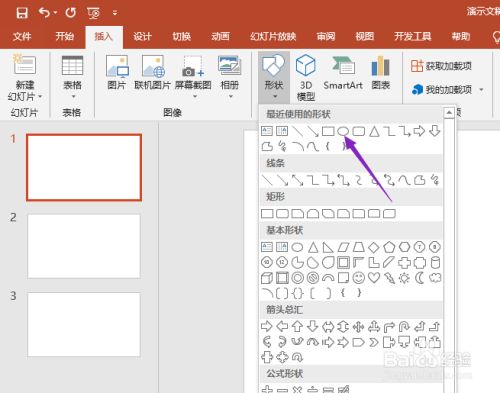Open the 文件 tab
This screenshot has height=393, width=500.
tap(22, 36)
